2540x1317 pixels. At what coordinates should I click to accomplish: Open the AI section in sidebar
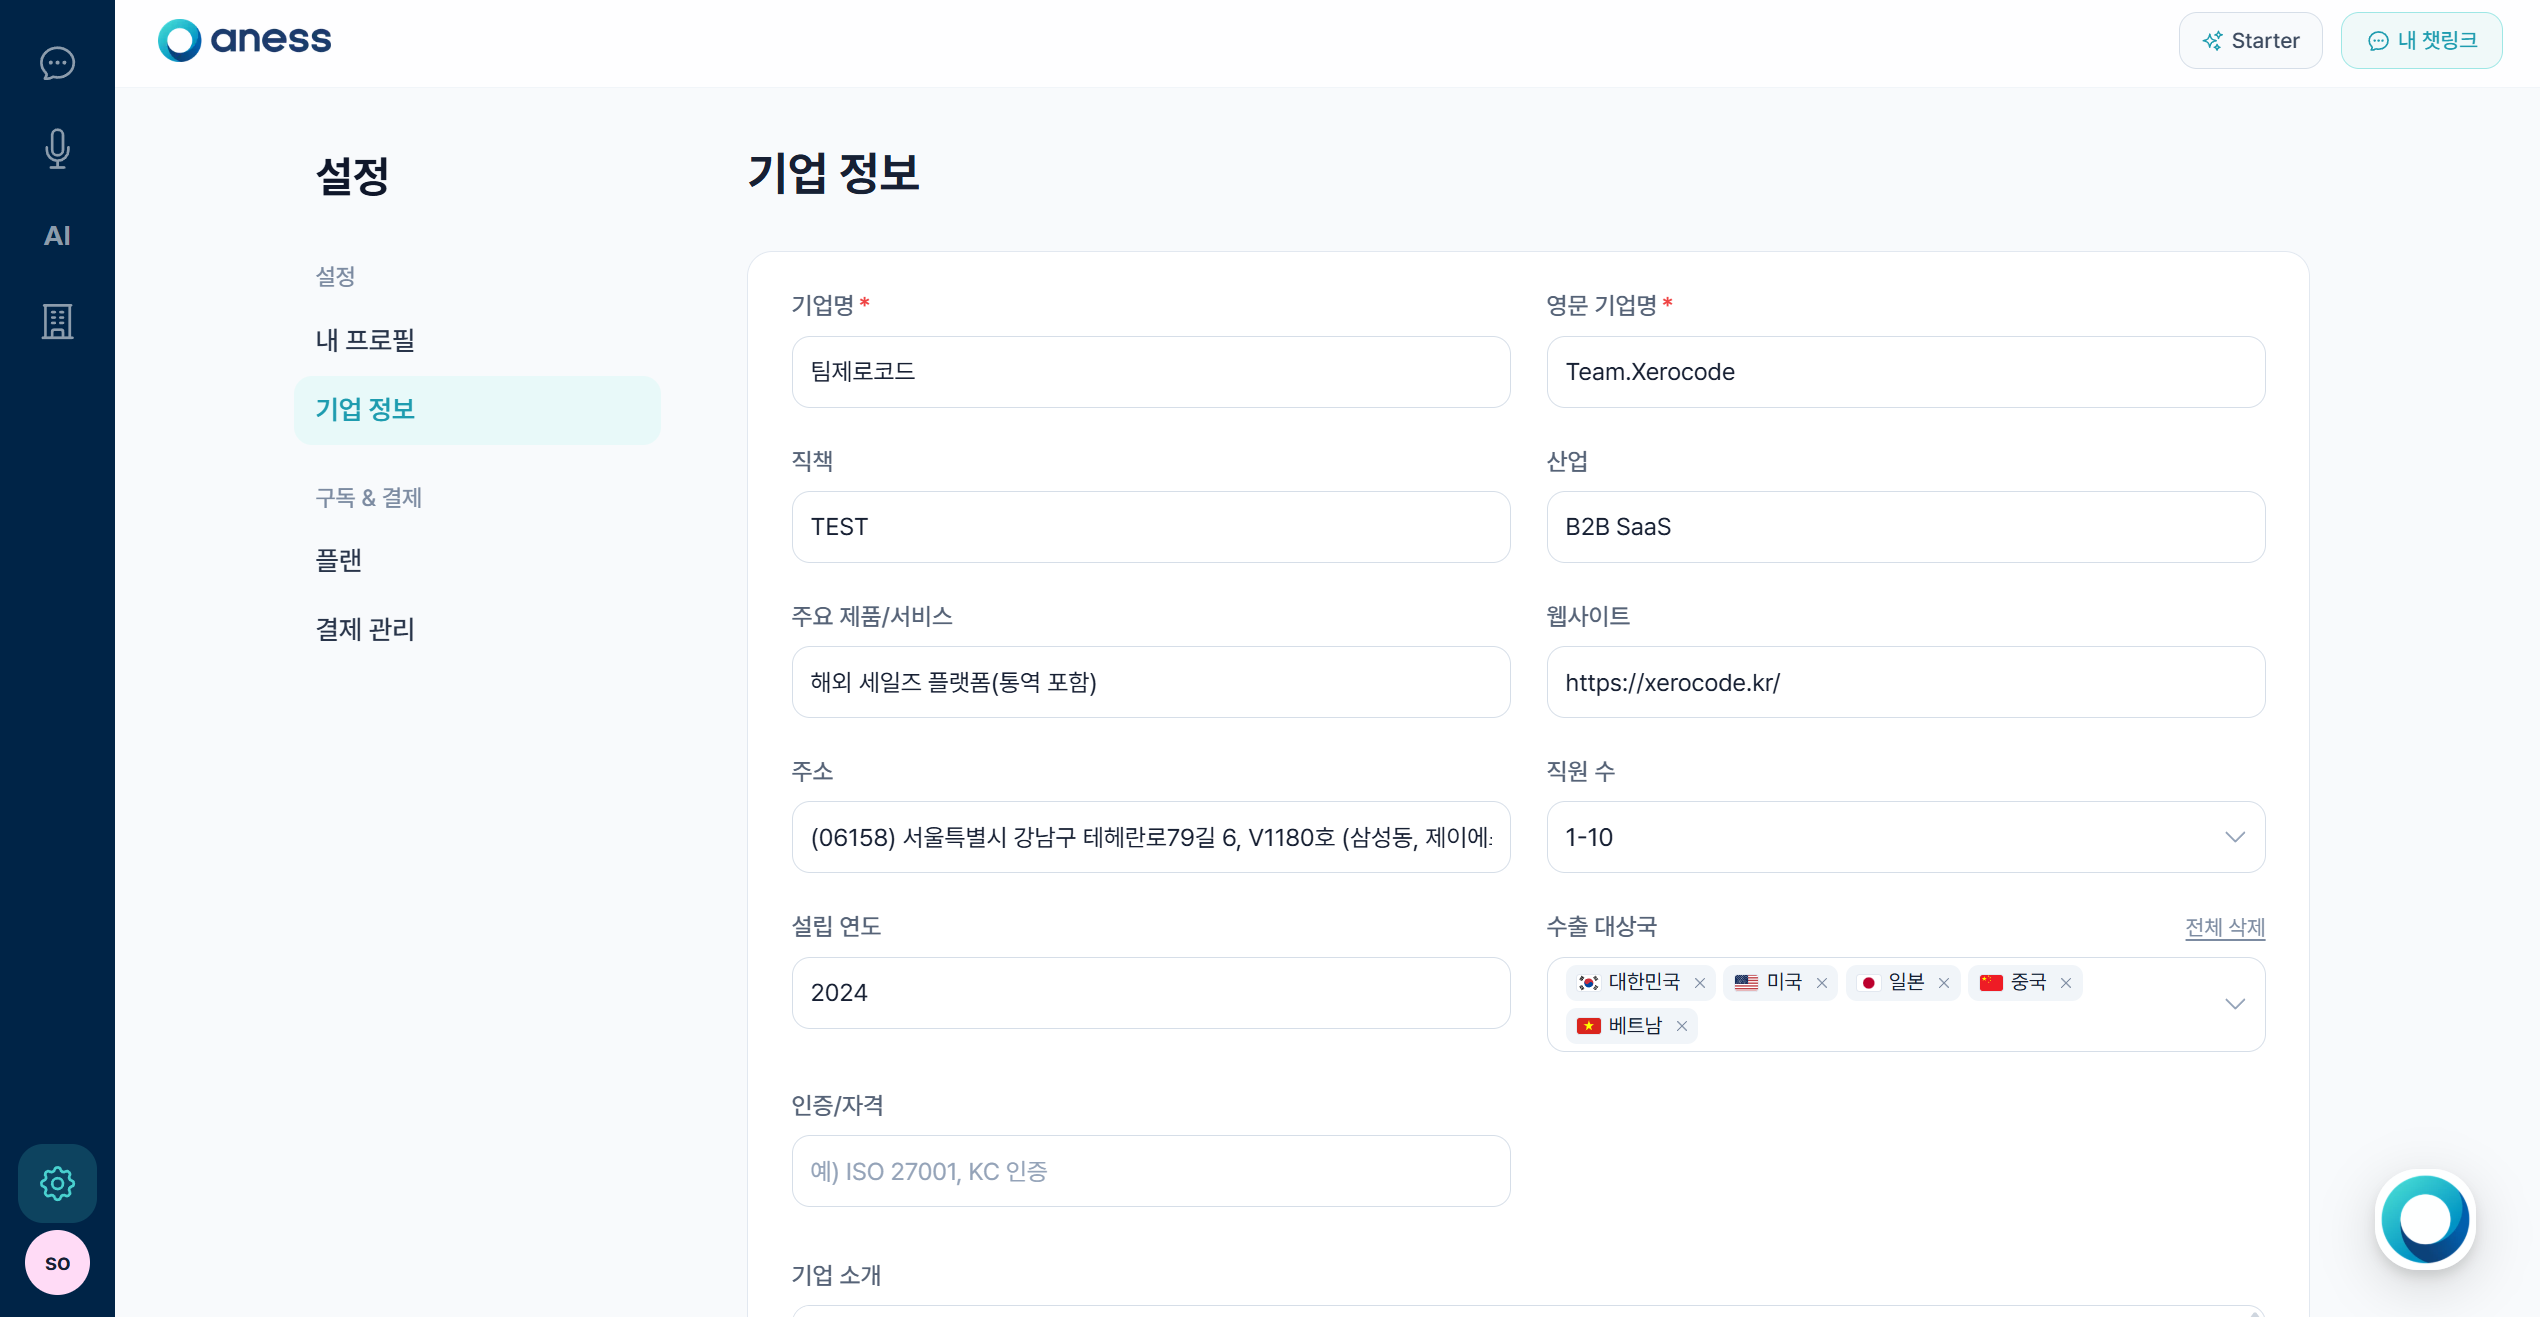[x=57, y=236]
